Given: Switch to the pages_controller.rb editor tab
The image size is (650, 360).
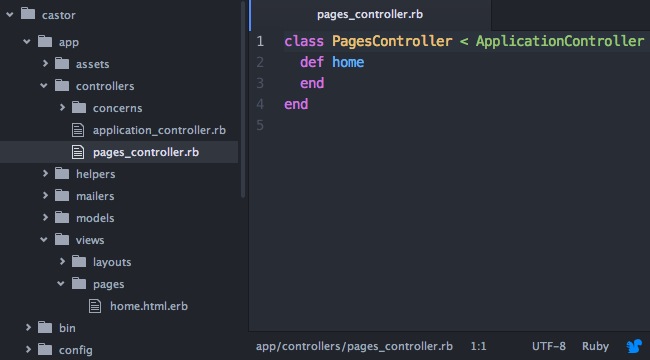Looking at the screenshot, I should click(370, 15).
